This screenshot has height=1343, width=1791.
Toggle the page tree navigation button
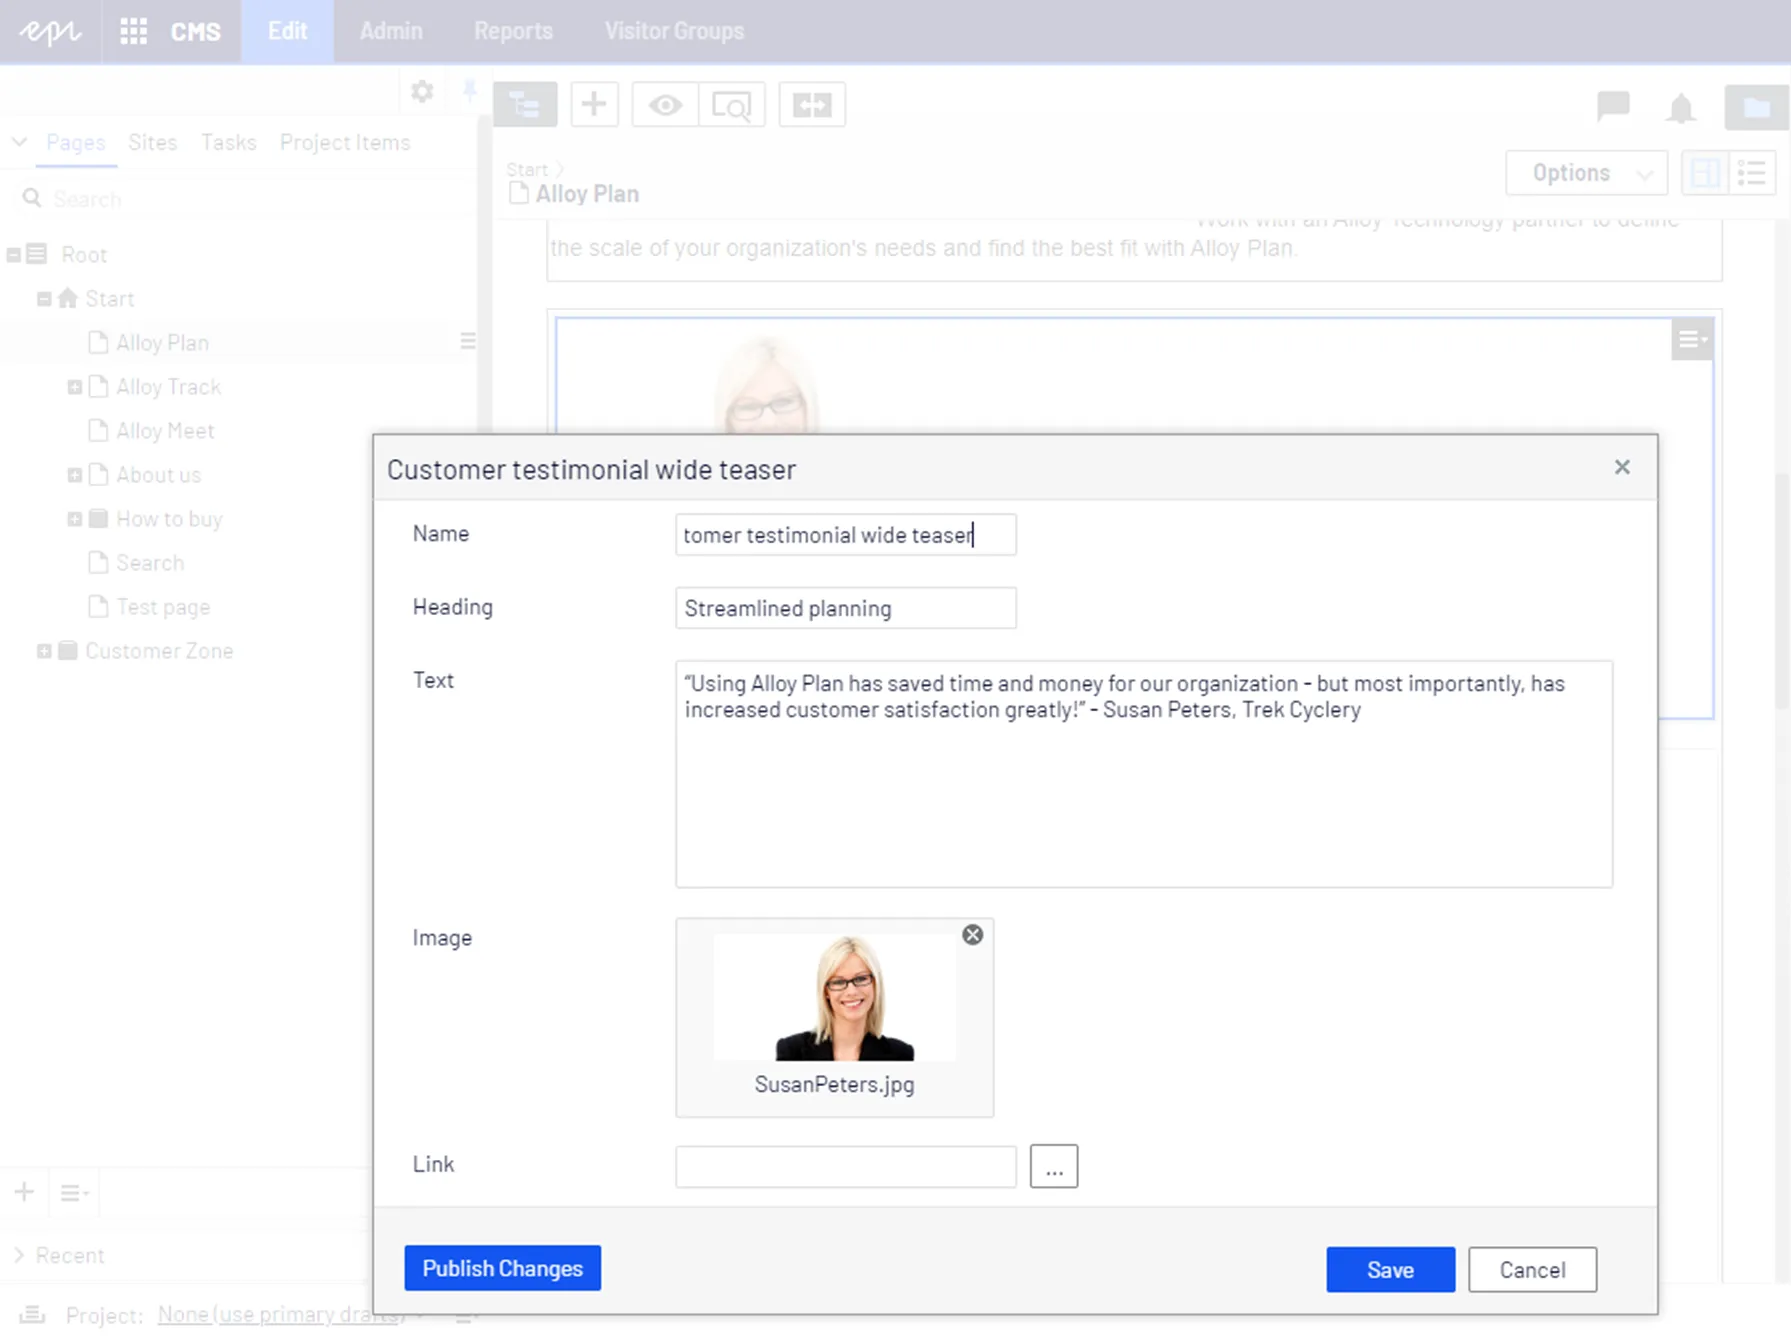pyautogui.click(x=525, y=104)
